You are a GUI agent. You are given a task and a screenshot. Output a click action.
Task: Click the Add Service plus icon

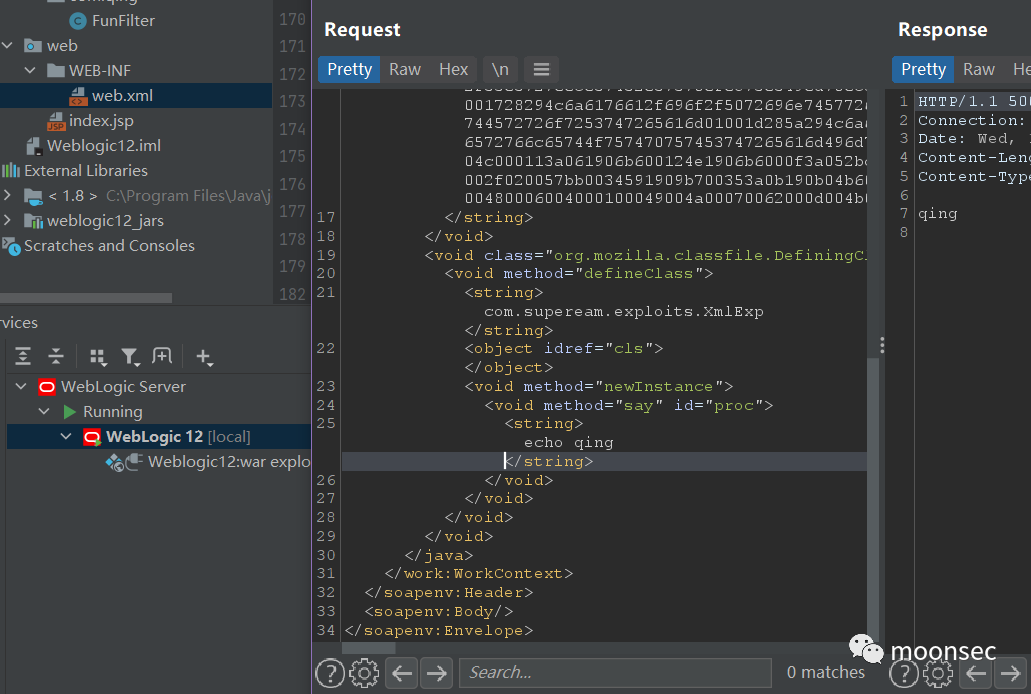point(204,357)
